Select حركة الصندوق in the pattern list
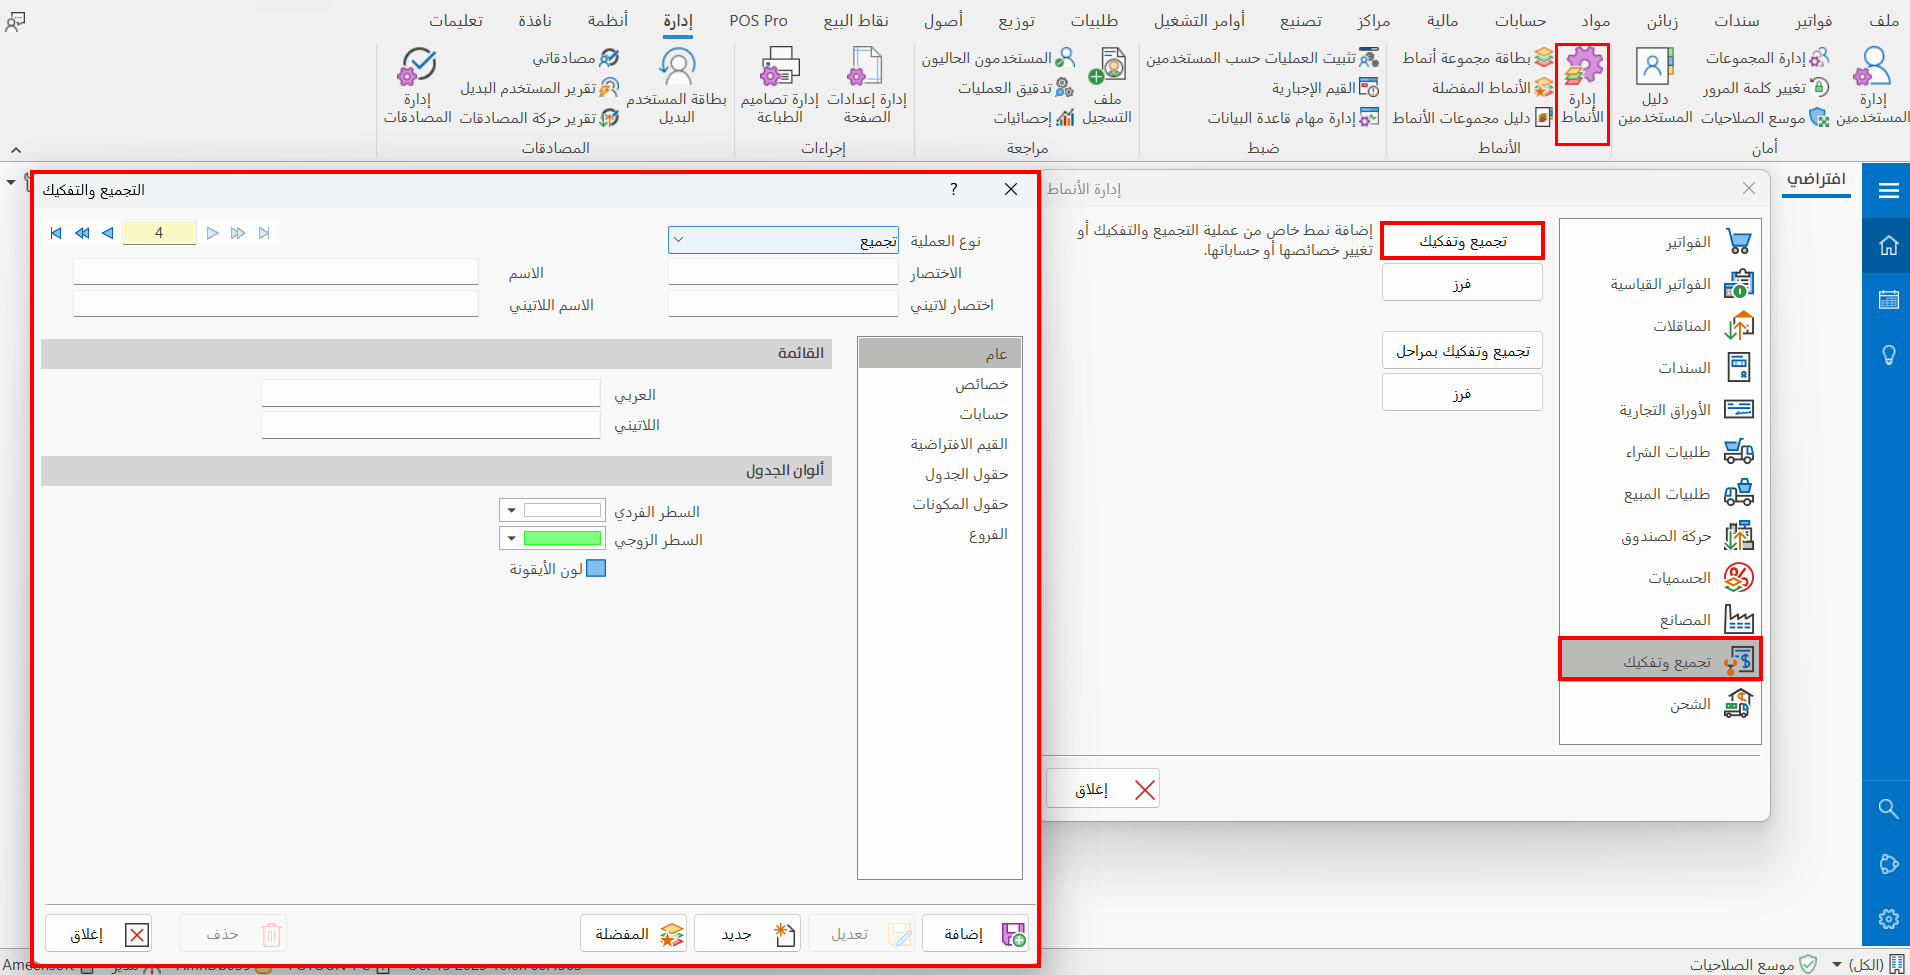The image size is (1910, 975). coord(1660,536)
